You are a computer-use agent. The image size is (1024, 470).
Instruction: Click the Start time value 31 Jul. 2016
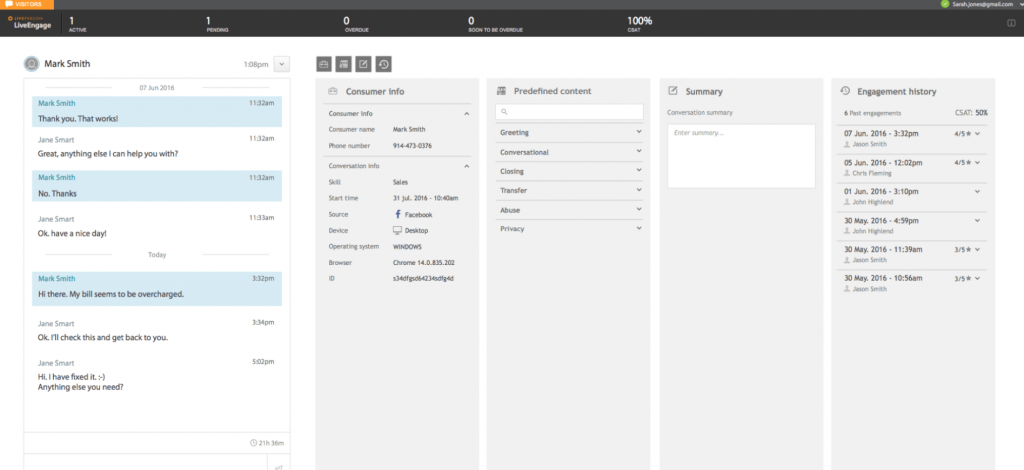point(425,198)
